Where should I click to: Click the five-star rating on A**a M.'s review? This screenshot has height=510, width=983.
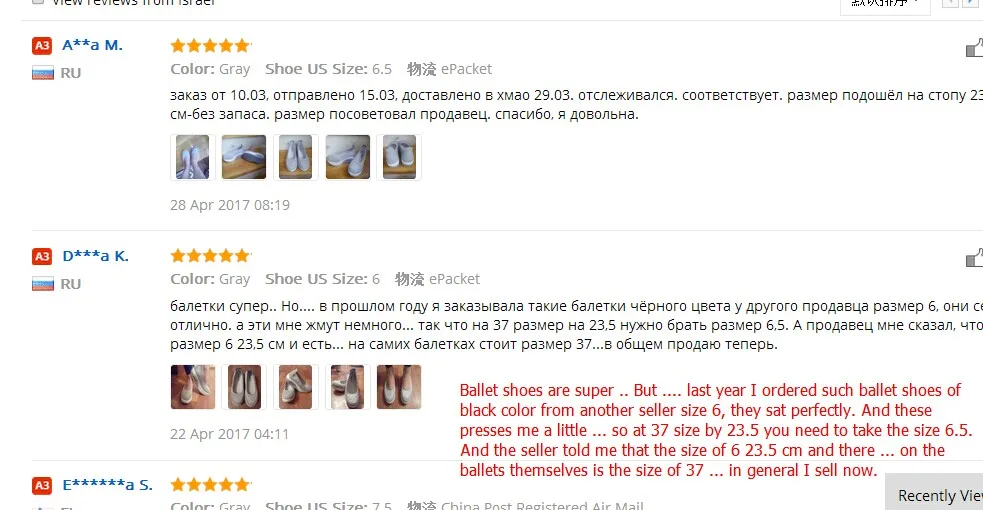211,45
